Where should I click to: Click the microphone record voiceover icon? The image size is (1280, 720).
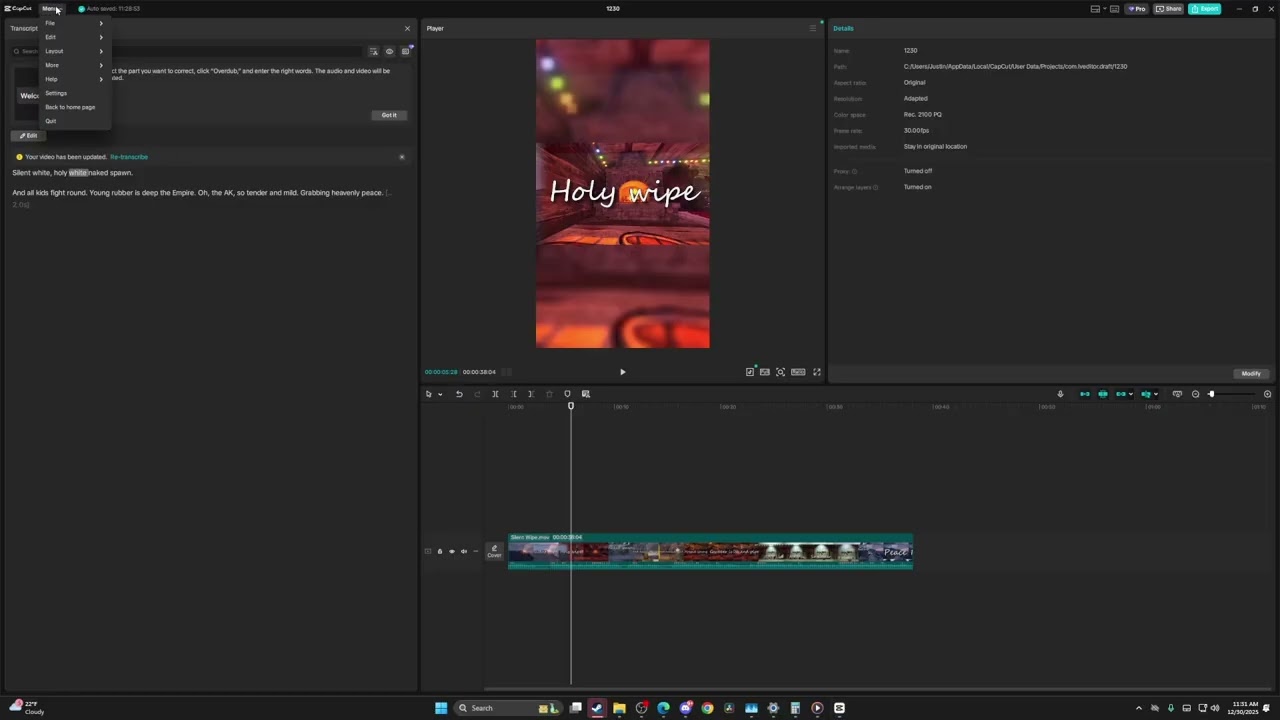[x=1060, y=394]
